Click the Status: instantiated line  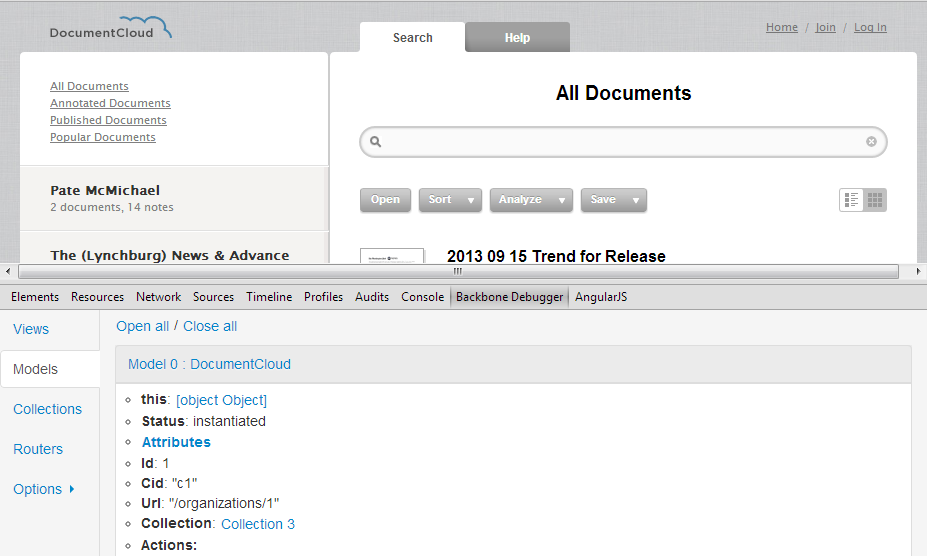[x=203, y=421]
